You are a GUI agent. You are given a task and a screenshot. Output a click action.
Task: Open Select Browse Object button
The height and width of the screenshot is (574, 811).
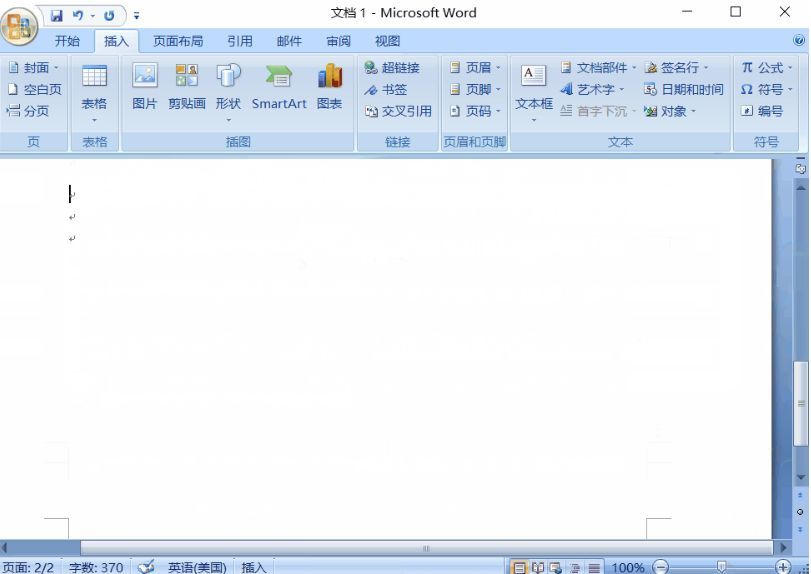click(800, 512)
